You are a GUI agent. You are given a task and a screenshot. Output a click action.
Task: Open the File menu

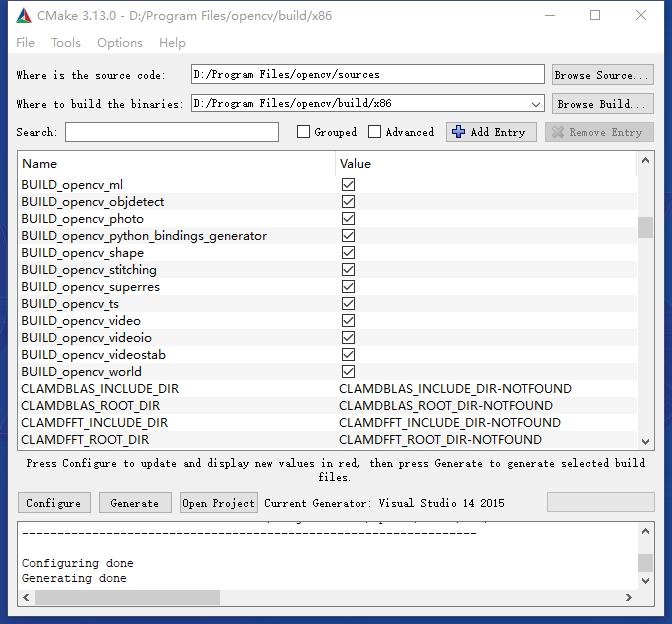[25, 43]
